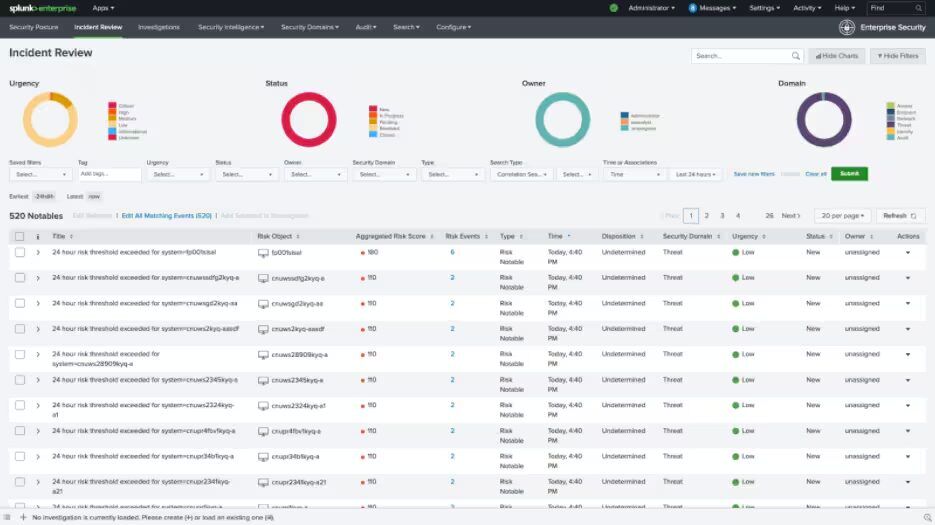935x525 pixels.
Task: Click the green Submit button
Action: click(x=849, y=174)
